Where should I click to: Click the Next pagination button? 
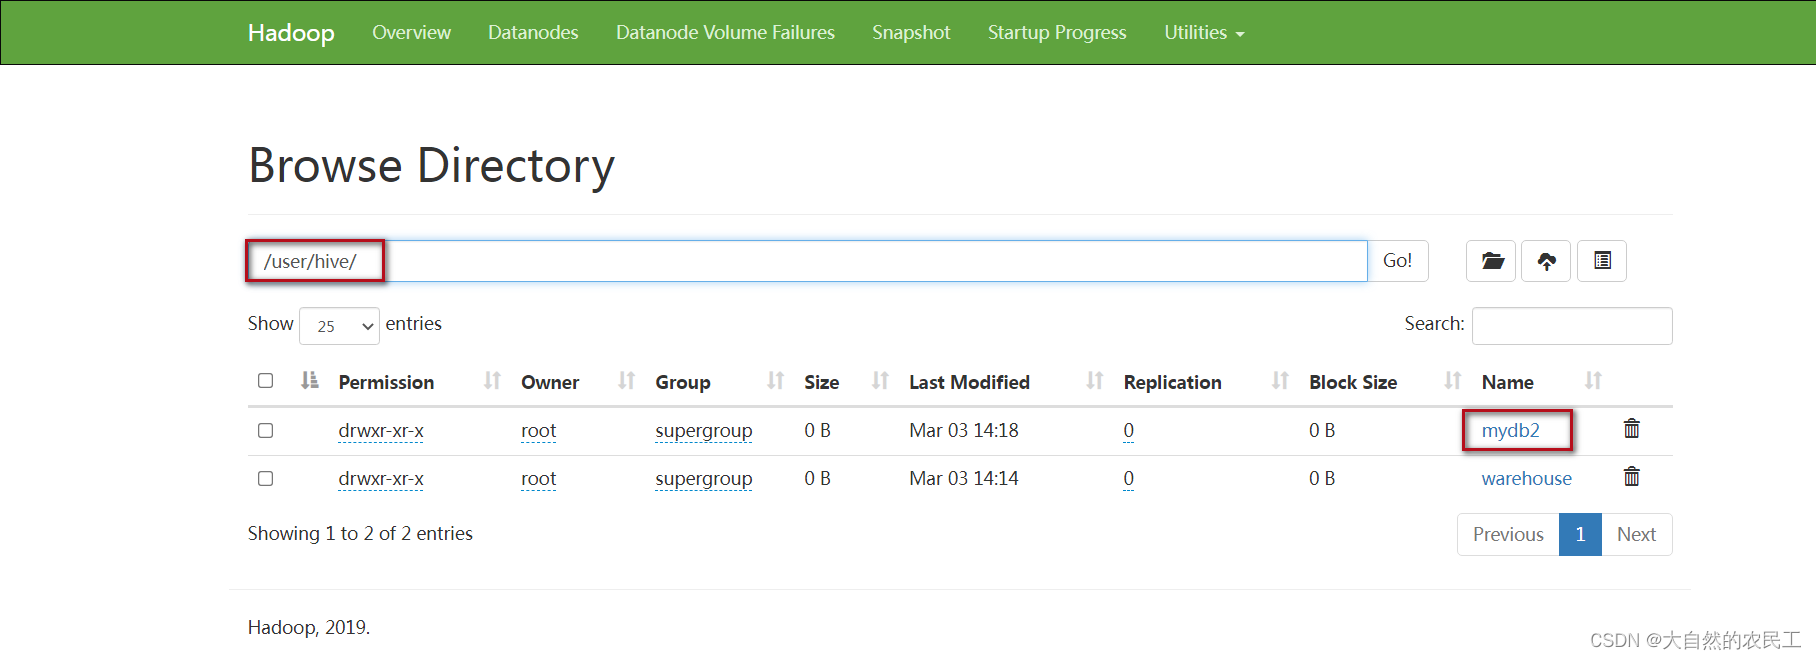pyautogui.click(x=1636, y=534)
